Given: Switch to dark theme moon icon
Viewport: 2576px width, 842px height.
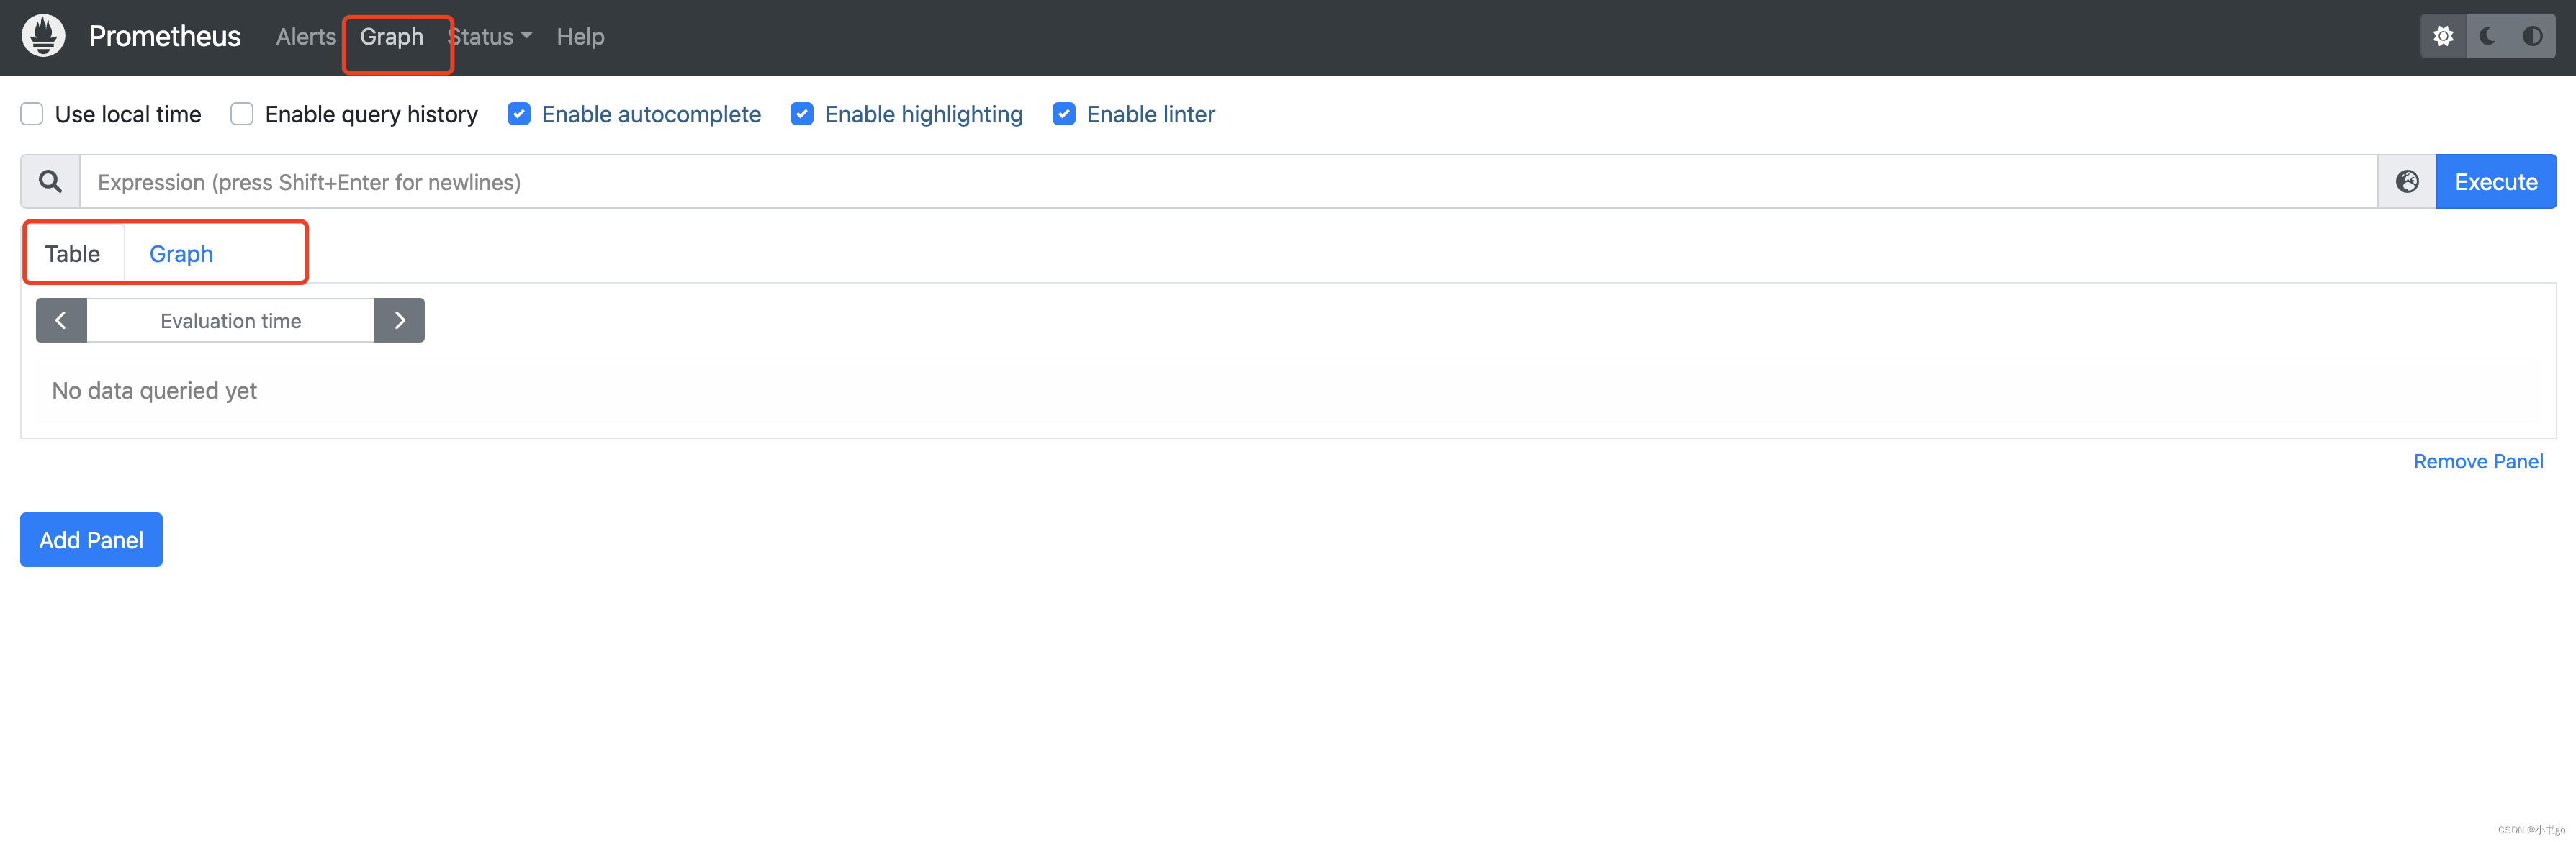Looking at the screenshot, I should coord(2488,36).
